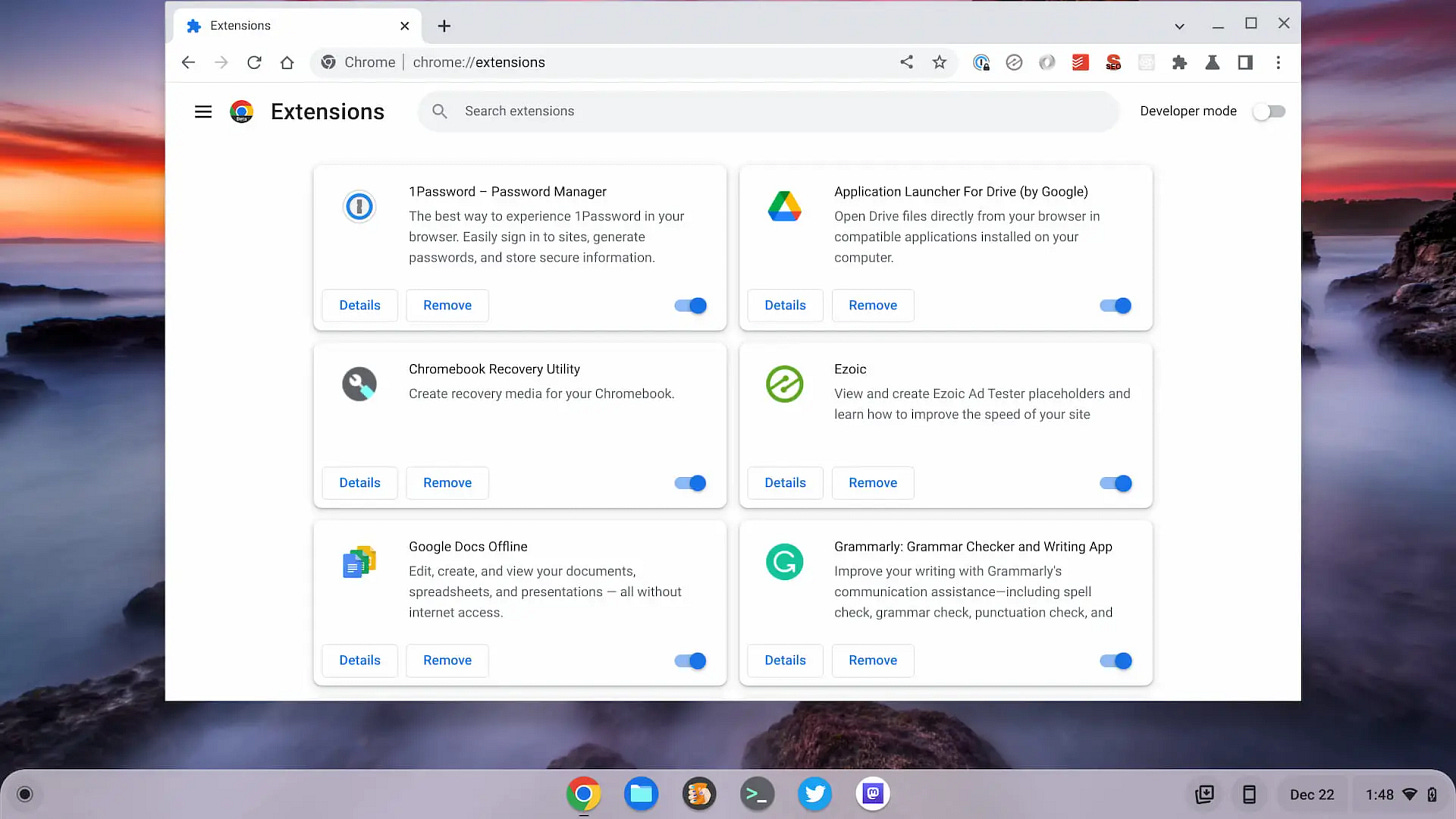Screen dimensions: 1456x819
Task: Click the Google Docs Offline icon
Action: (359, 562)
